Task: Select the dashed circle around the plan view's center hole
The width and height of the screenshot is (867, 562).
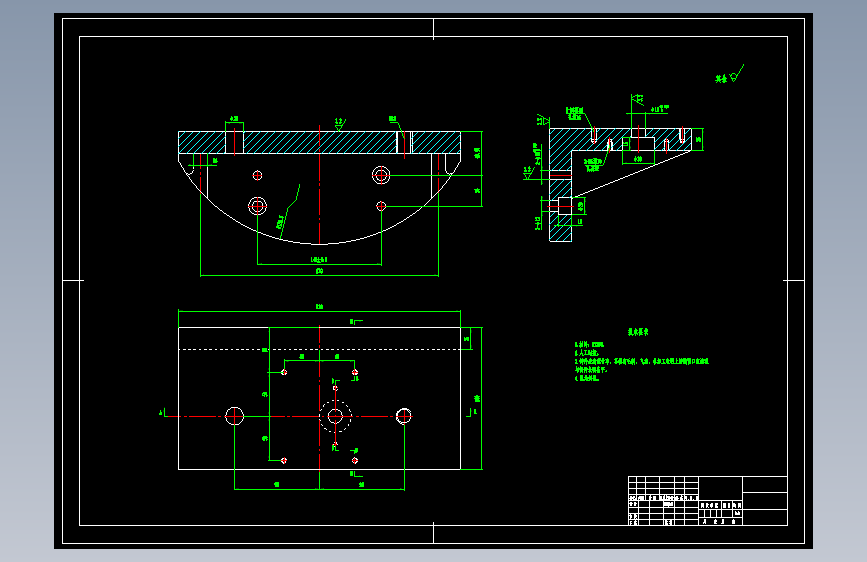Action: point(335,417)
